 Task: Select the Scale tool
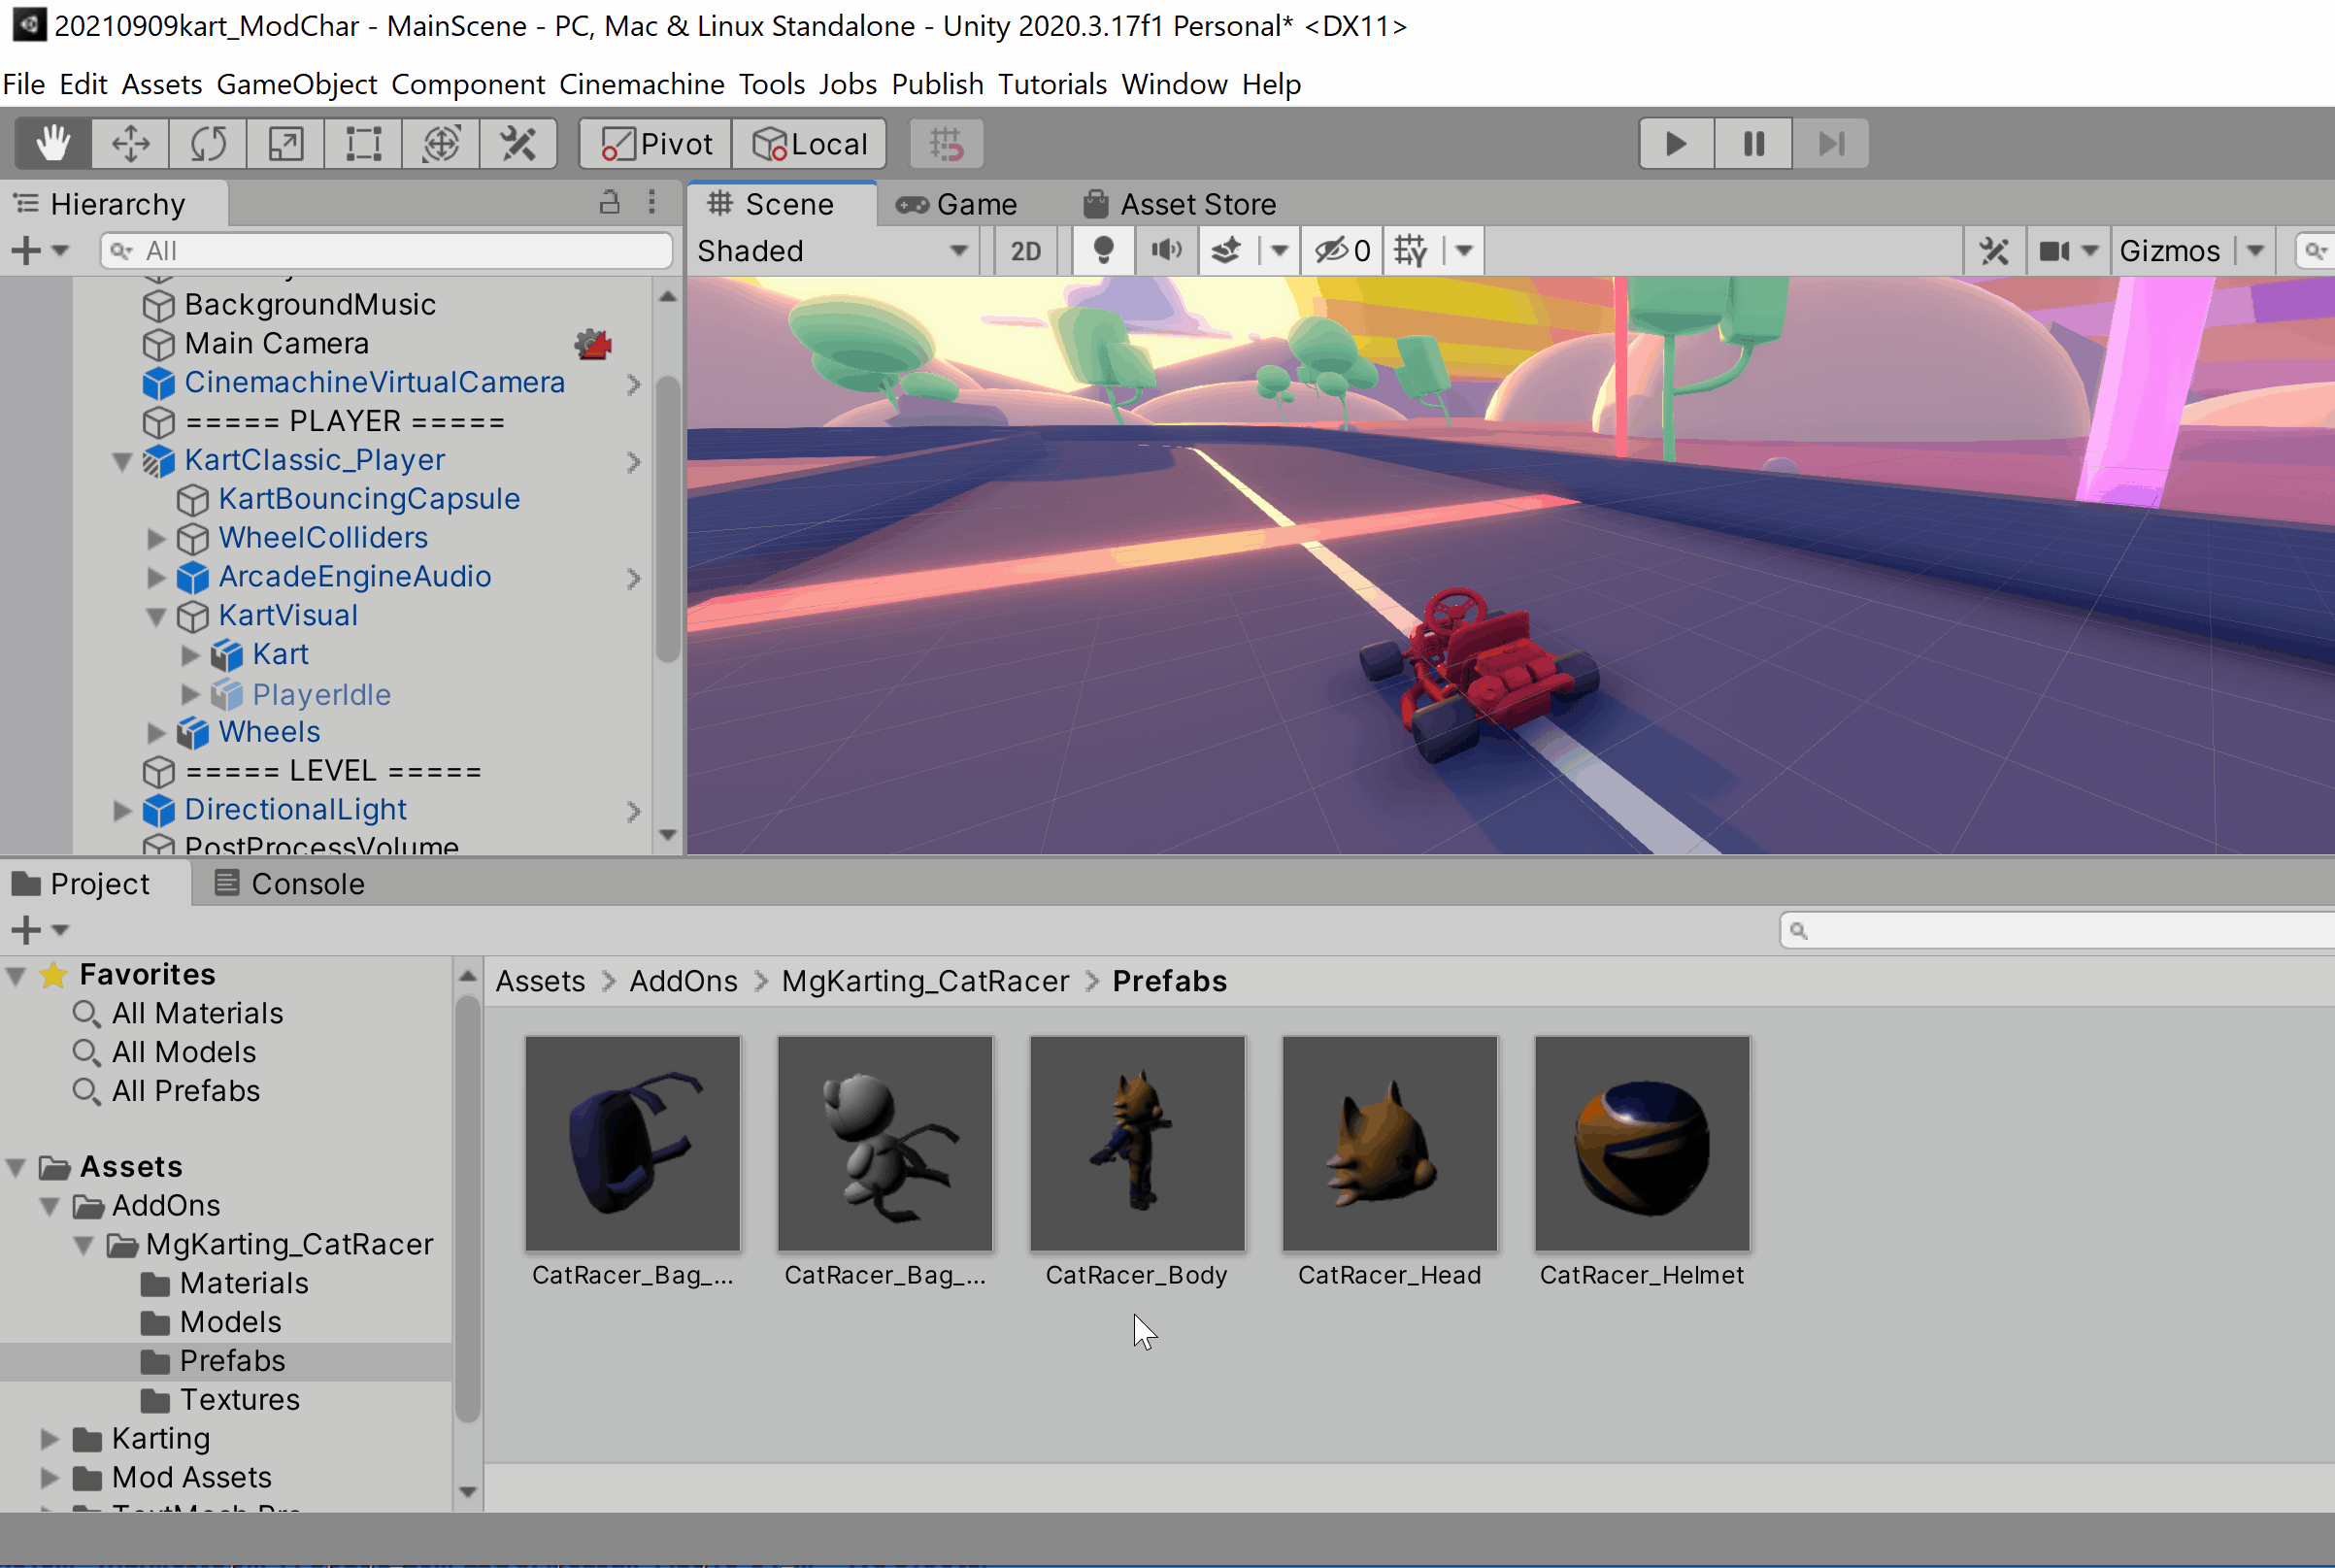pos(286,144)
